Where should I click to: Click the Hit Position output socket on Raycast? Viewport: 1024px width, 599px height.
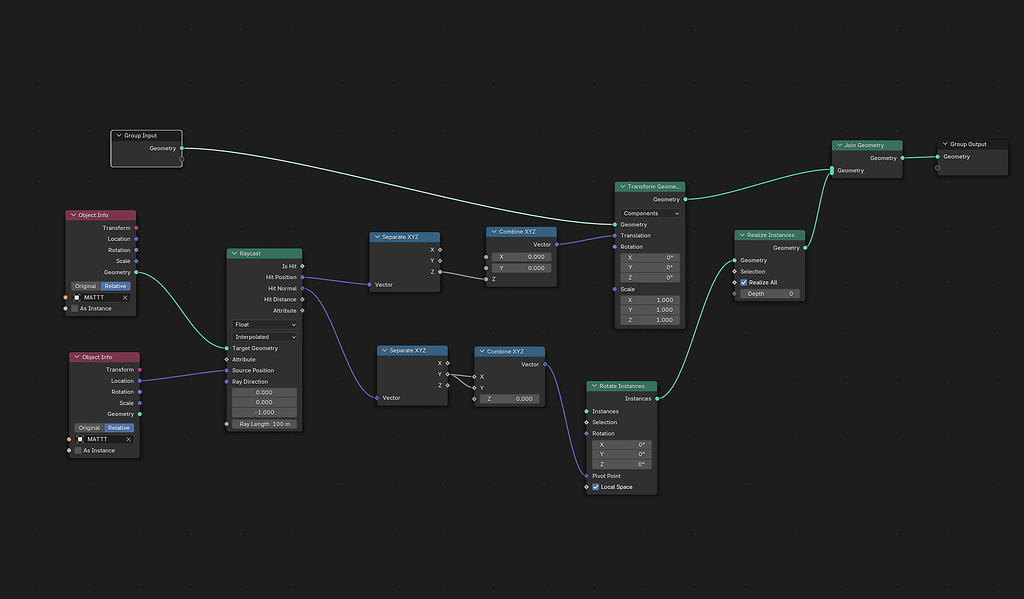tap(302, 277)
